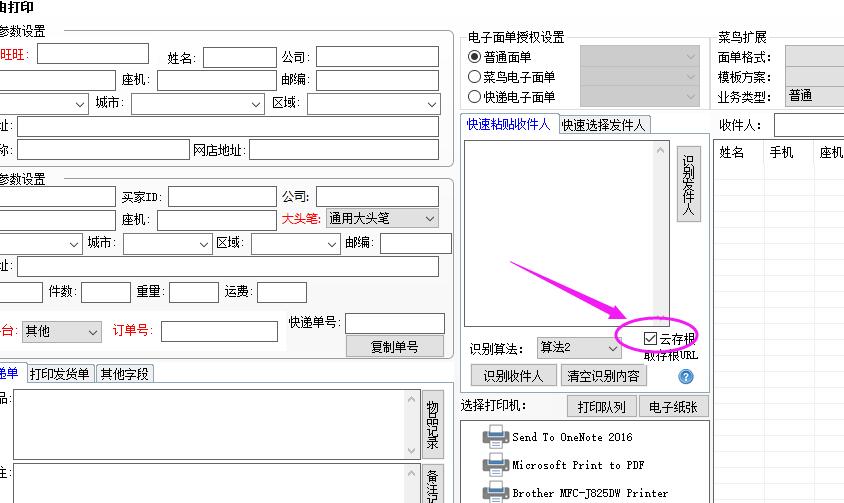Open the 大头笔 通用大头笔 dropdown
Image resolution: width=844 pixels, height=503 pixels.
(x=382, y=218)
